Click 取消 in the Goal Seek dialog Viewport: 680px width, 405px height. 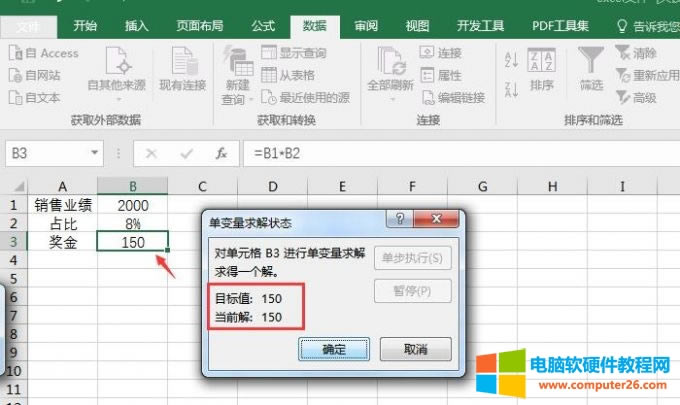pyautogui.click(x=416, y=350)
